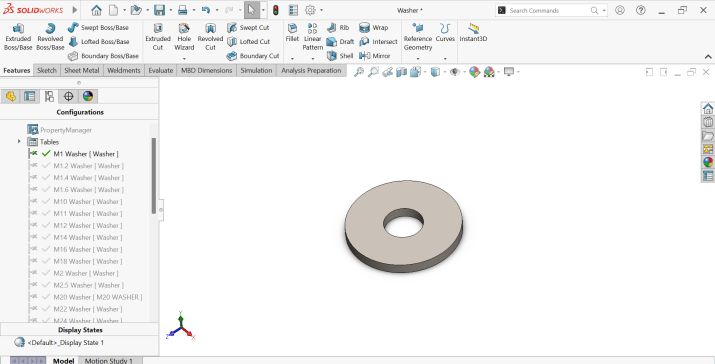Activate the Revolved Cut tool
Screen dimensions: 715x364
pyautogui.click(x=210, y=36)
